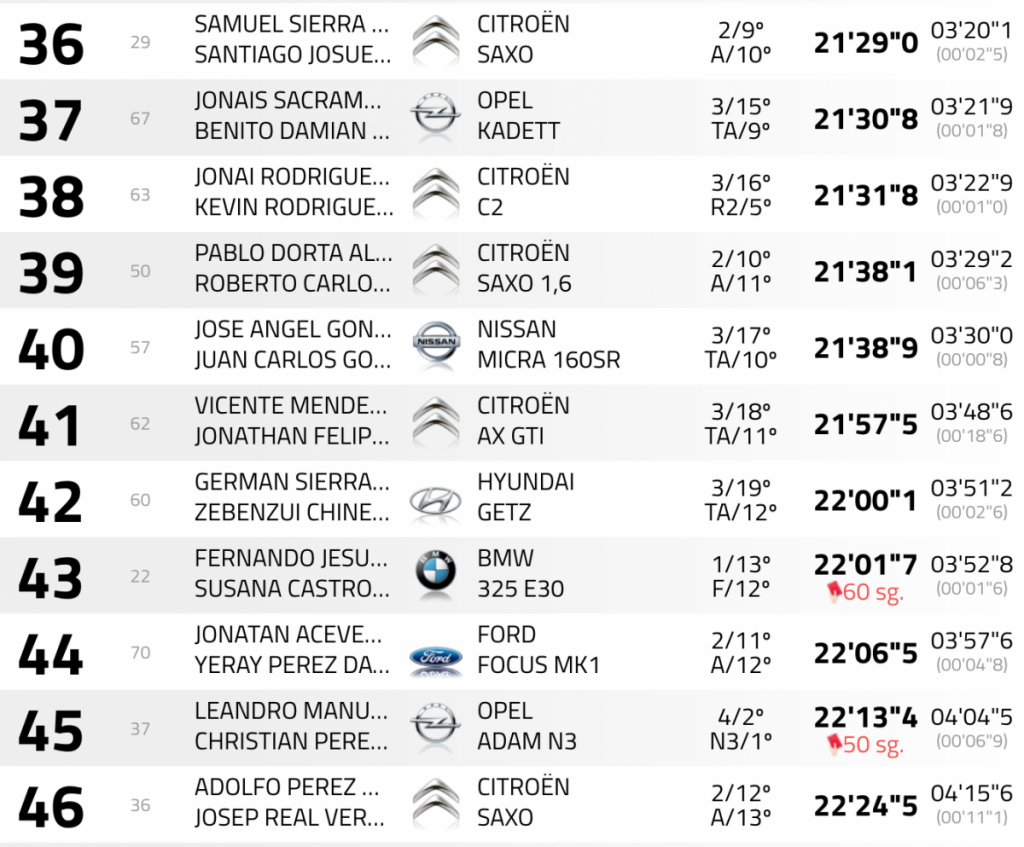This screenshot has width=1024, height=847.
Task: Click the red penalty flag beside 60 sg.
Action: click(831, 592)
